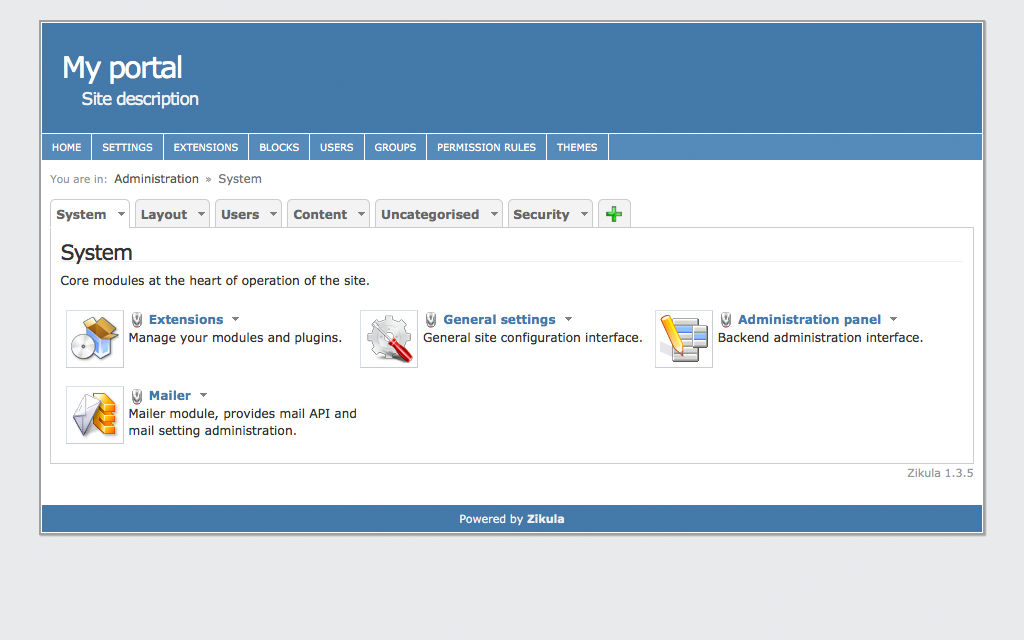Click the General settings gear icon
Image resolution: width=1024 pixels, height=640 pixels.
[x=389, y=339]
